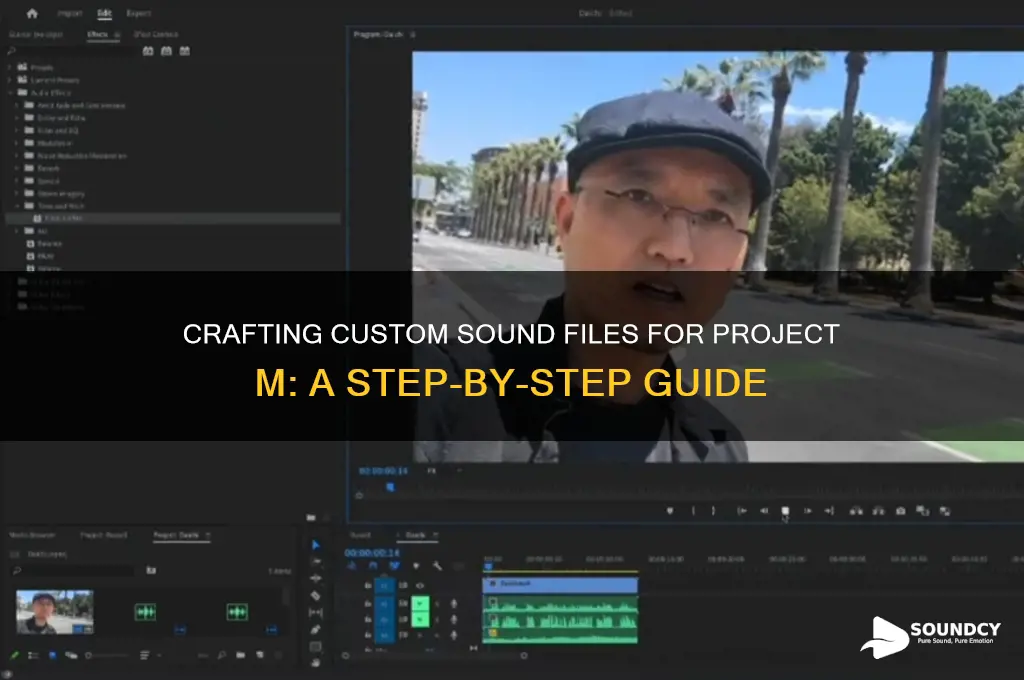Step forward one frame
This screenshot has height=680, width=1024.
(x=808, y=511)
